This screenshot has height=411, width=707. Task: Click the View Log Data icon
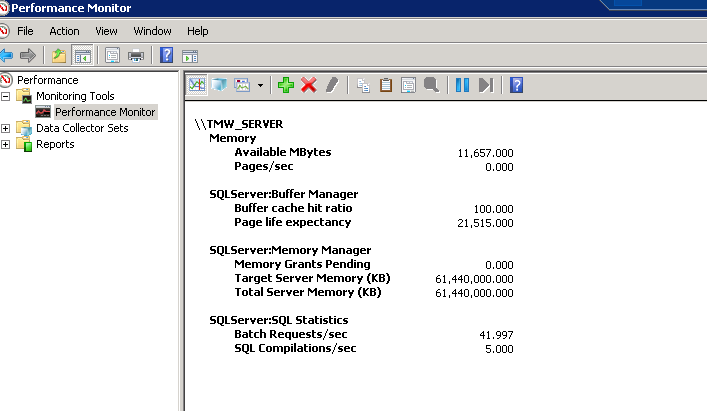(x=219, y=85)
